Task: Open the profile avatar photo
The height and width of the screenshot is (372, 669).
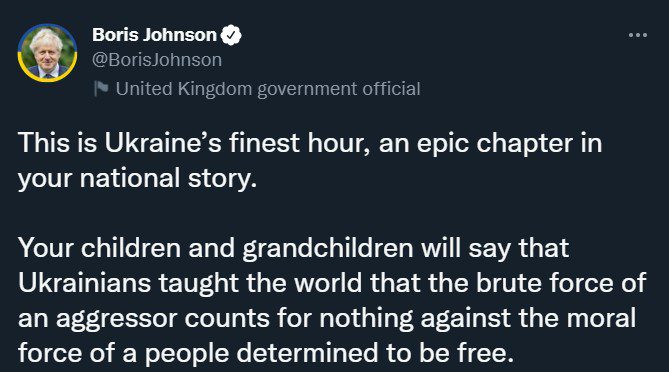Action: (x=47, y=53)
